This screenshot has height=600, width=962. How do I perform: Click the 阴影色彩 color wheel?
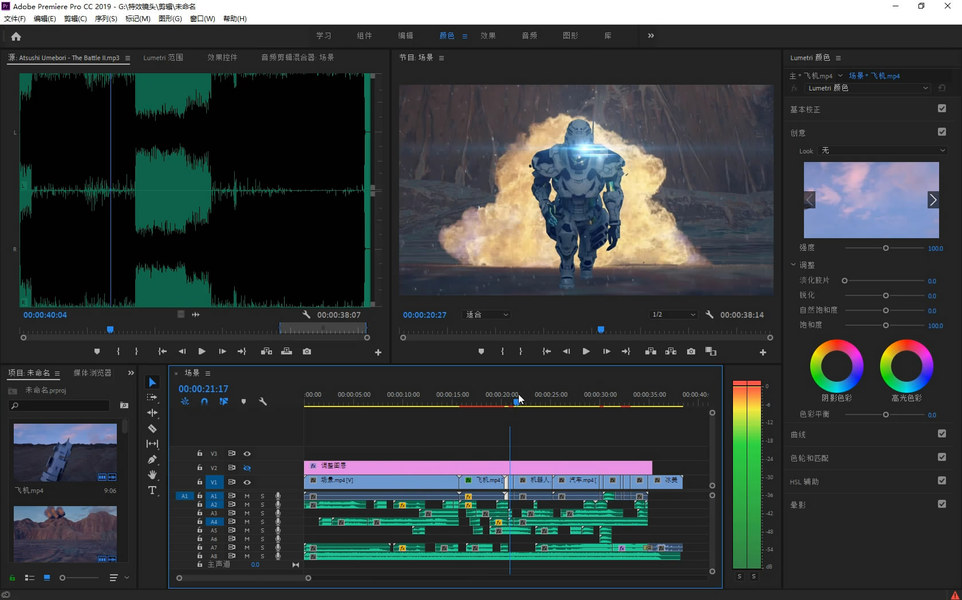click(836, 366)
